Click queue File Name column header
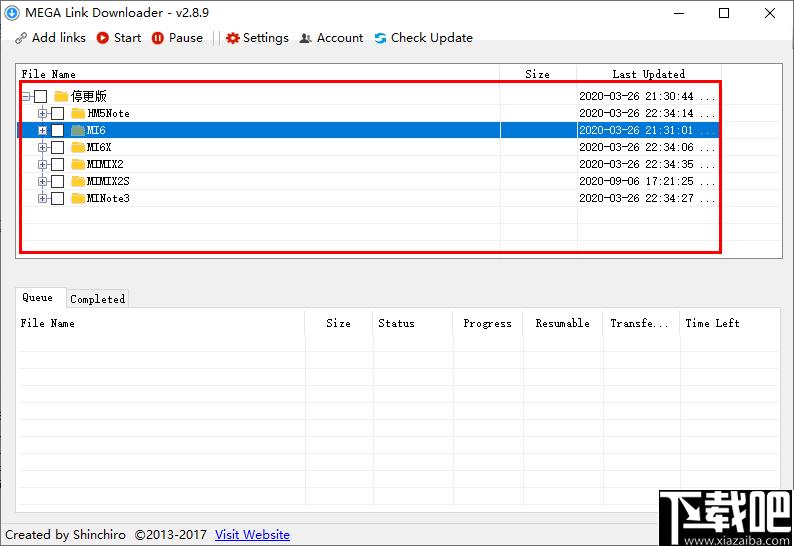Screen dimensions: 794x546 [48, 323]
